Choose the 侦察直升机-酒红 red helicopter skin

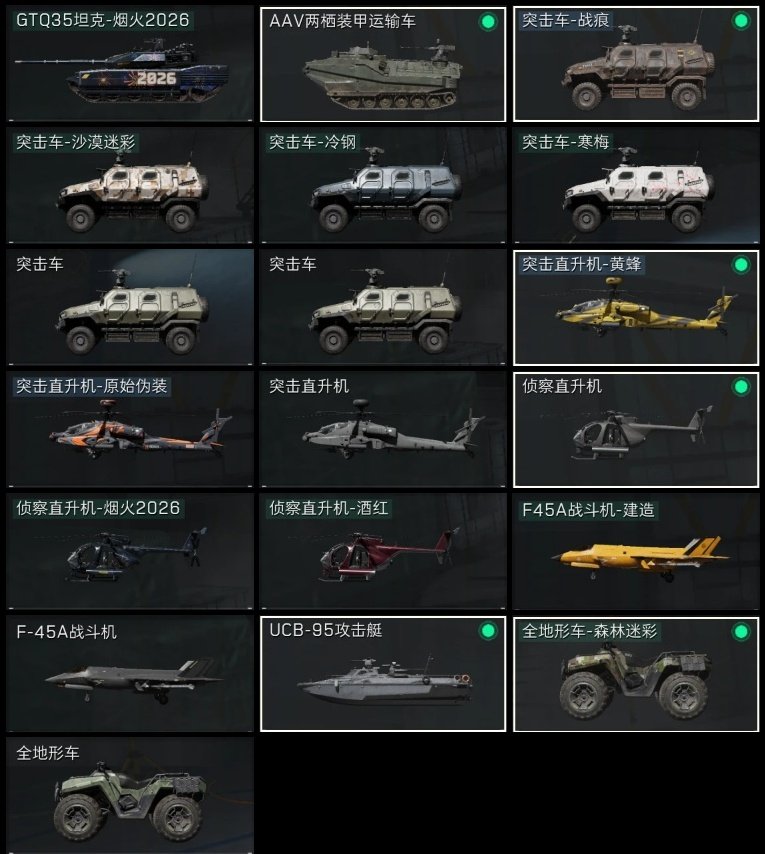point(383,551)
